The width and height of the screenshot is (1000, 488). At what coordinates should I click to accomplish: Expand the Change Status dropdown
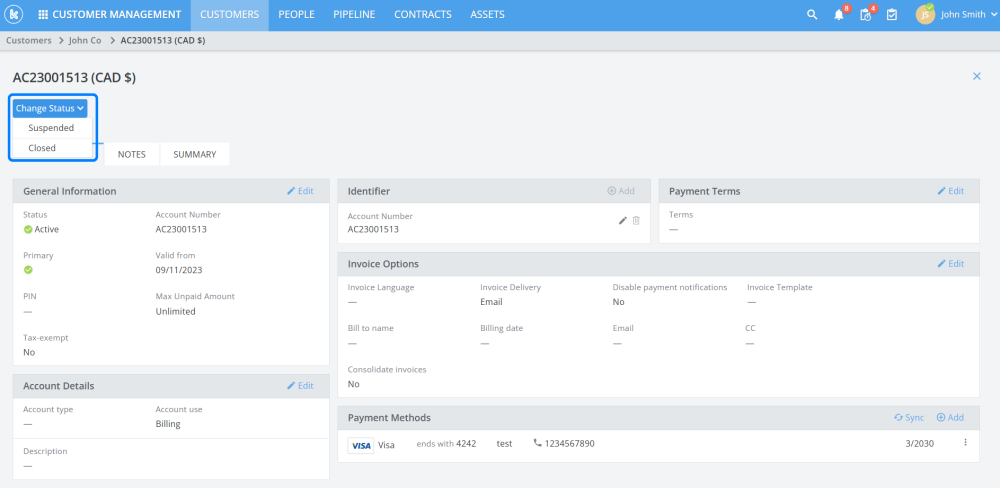coord(50,108)
